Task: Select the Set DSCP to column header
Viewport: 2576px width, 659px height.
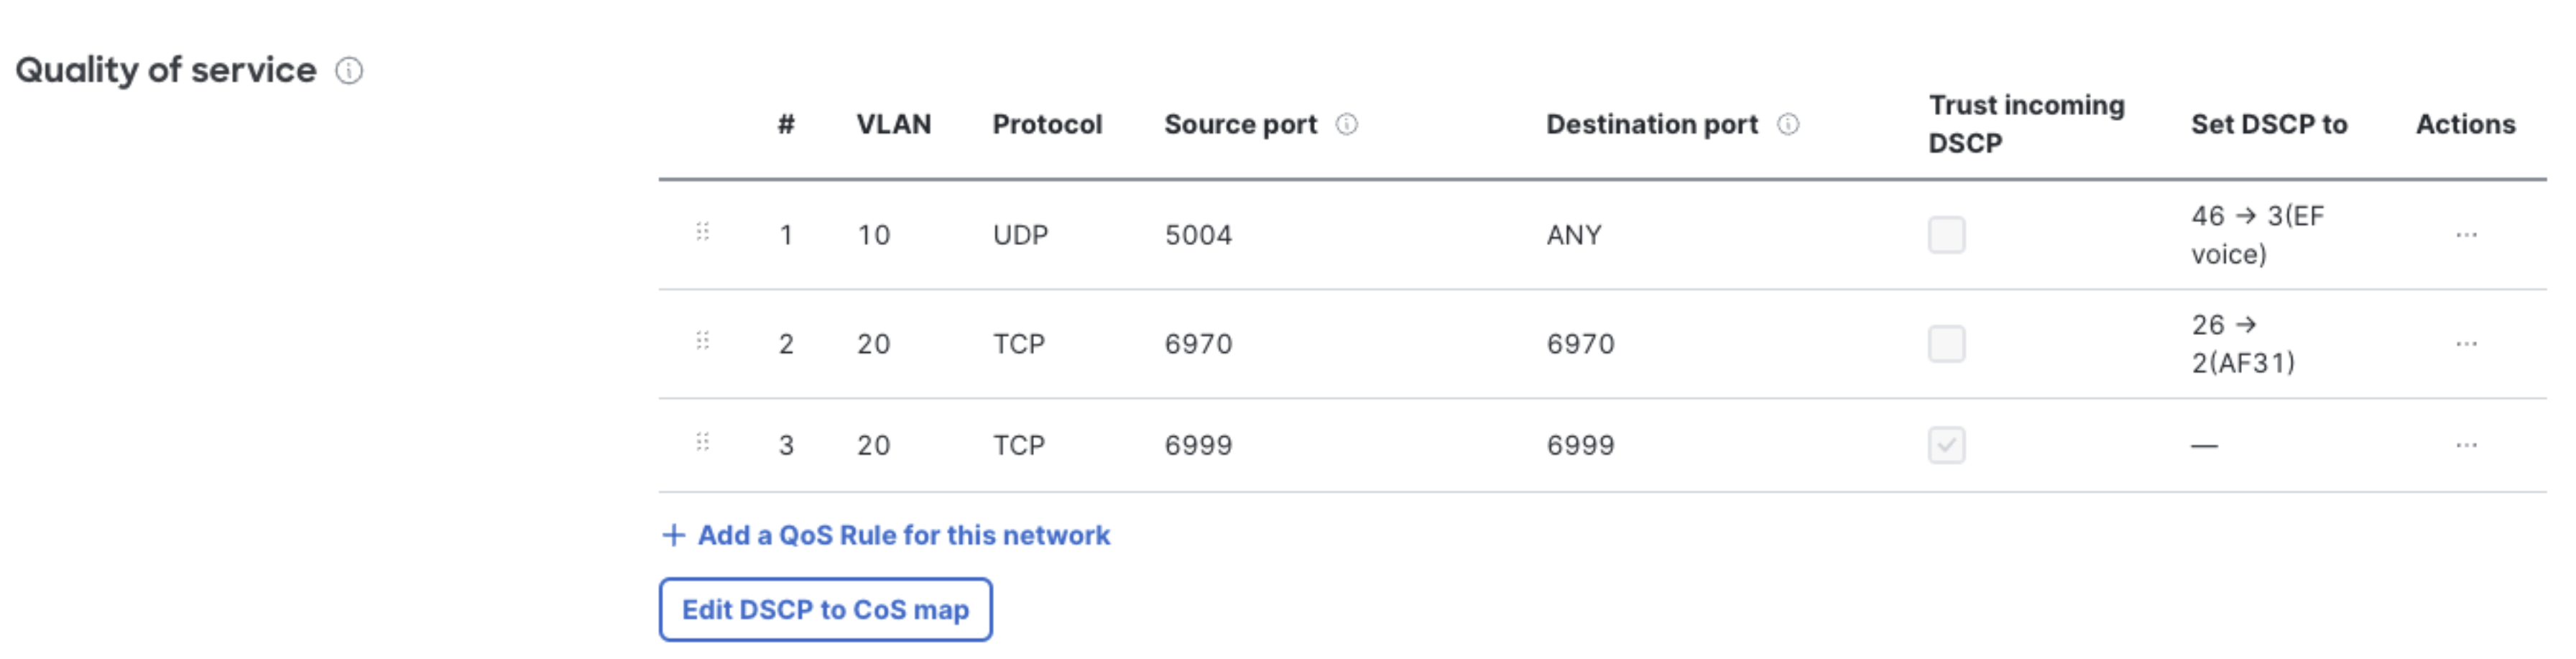Action: (x=2269, y=124)
